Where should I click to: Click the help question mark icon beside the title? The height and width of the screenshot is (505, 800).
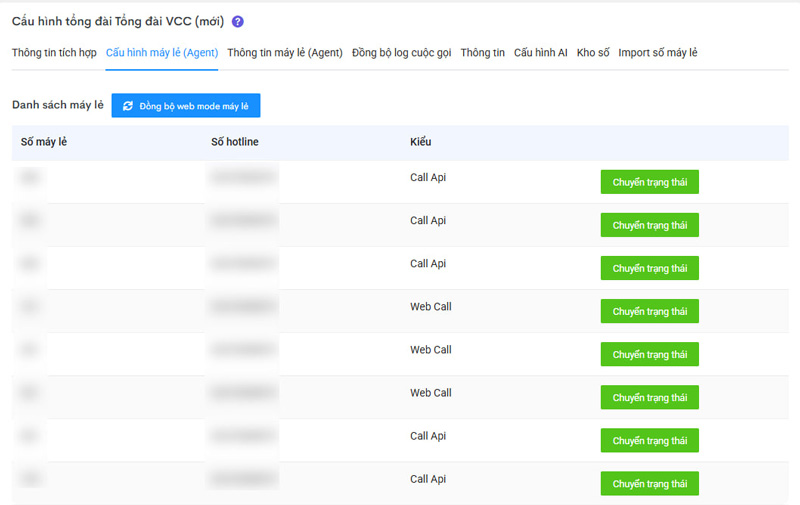pyautogui.click(x=238, y=21)
